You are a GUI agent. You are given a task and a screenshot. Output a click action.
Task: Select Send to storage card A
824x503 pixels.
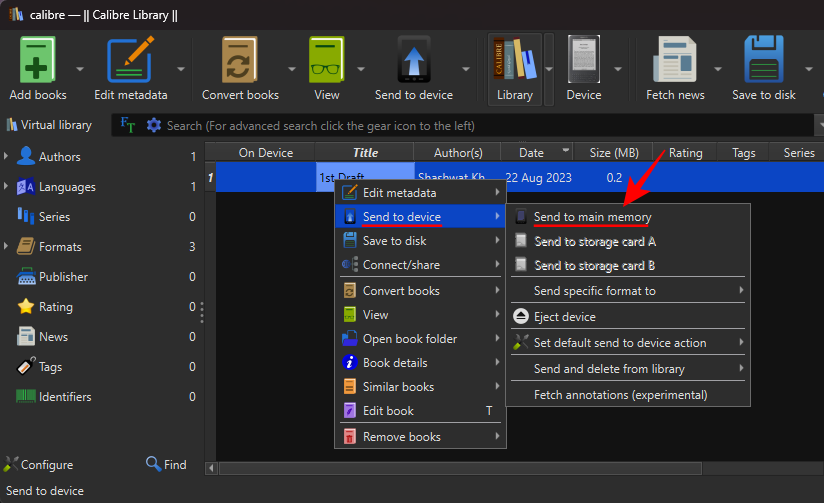coord(628,241)
